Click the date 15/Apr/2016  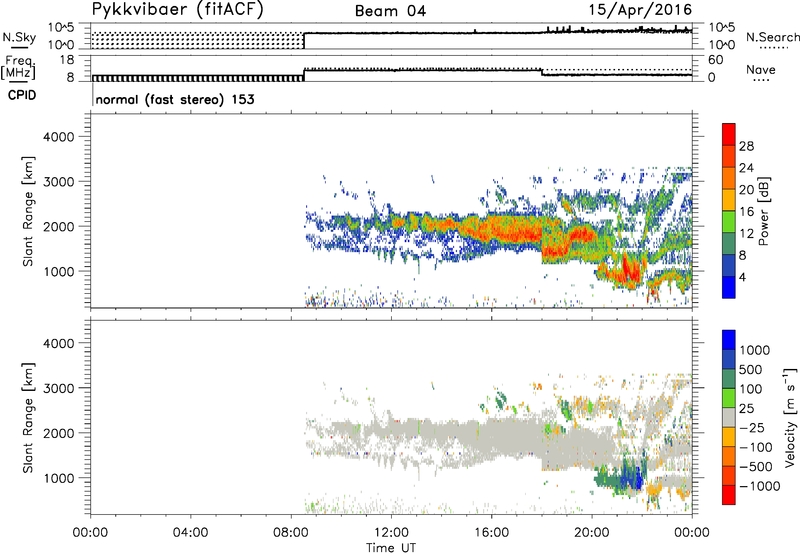[x=640, y=10]
